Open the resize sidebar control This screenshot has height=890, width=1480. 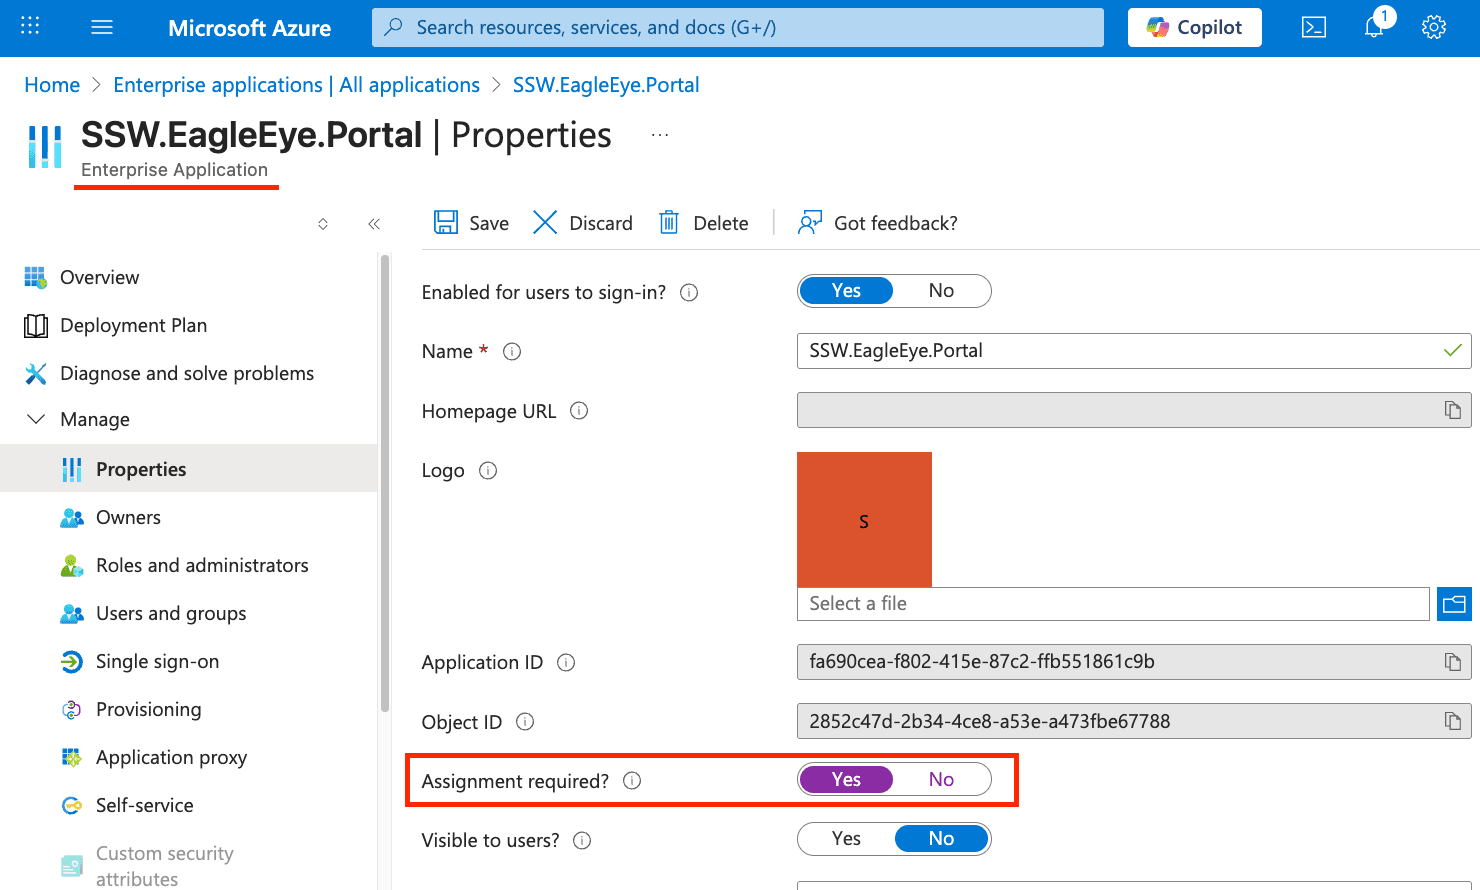click(323, 224)
